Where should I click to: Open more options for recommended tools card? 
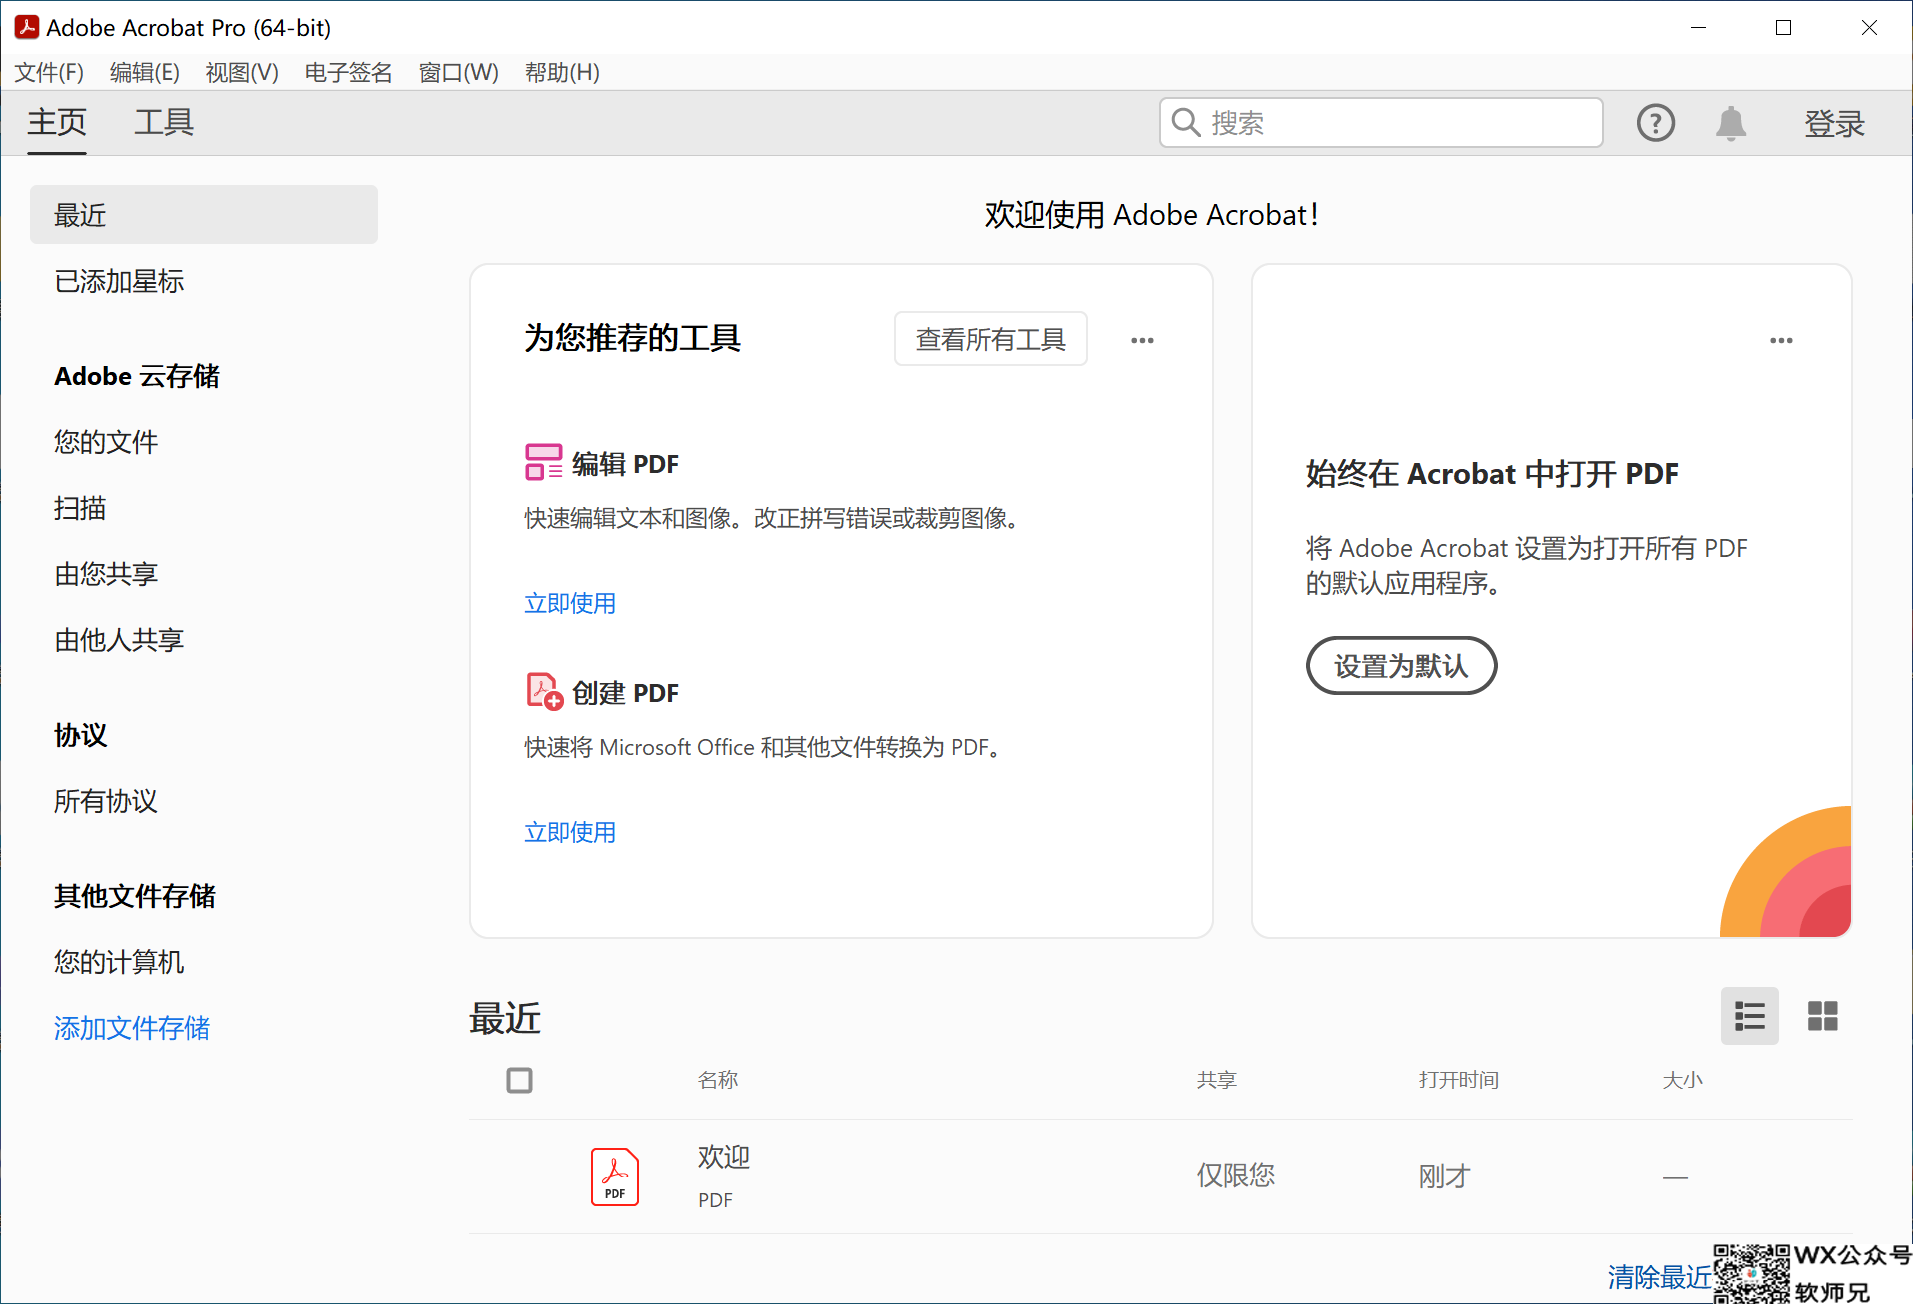(x=1142, y=340)
